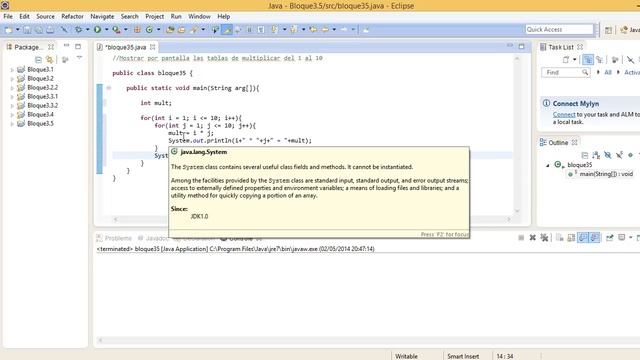The width and height of the screenshot is (640, 360).
Task: Open Debug button dropdown arrow
Action: pyautogui.click(x=87, y=29)
